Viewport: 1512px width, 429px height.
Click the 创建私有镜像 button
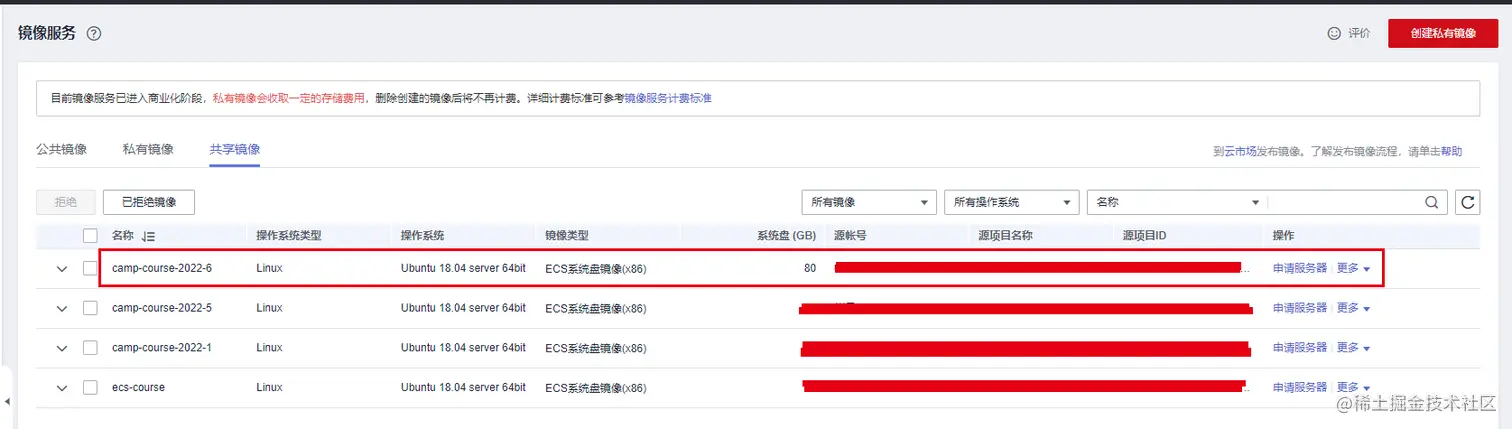click(x=1443, y=33)
